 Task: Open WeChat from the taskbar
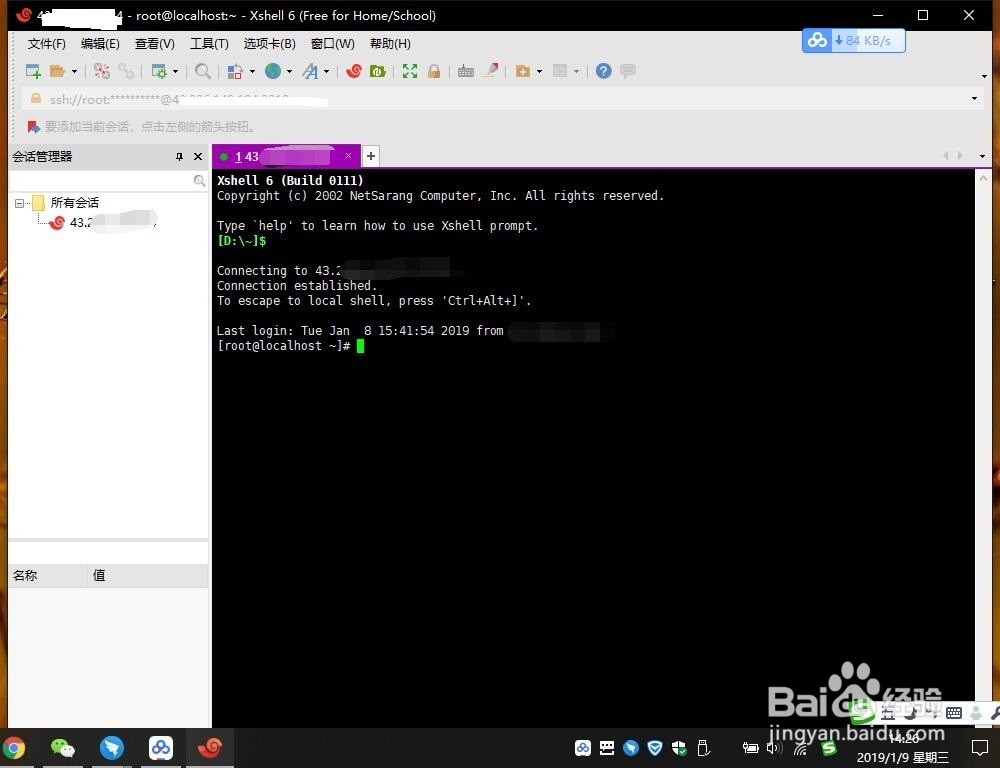[x=62, y=748]
